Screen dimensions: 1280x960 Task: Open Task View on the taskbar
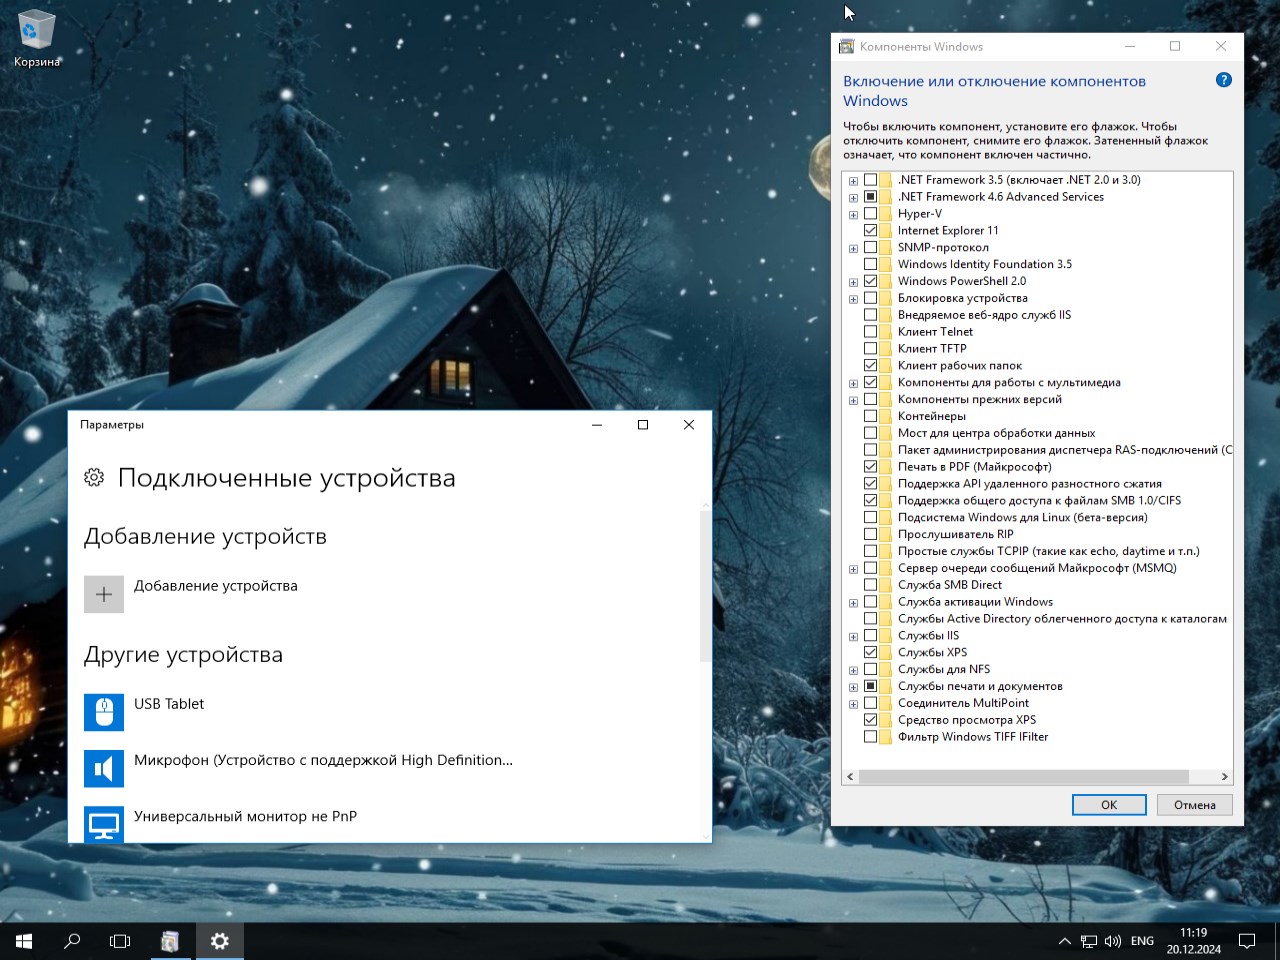pyautogui.click(x=120, y=941)
